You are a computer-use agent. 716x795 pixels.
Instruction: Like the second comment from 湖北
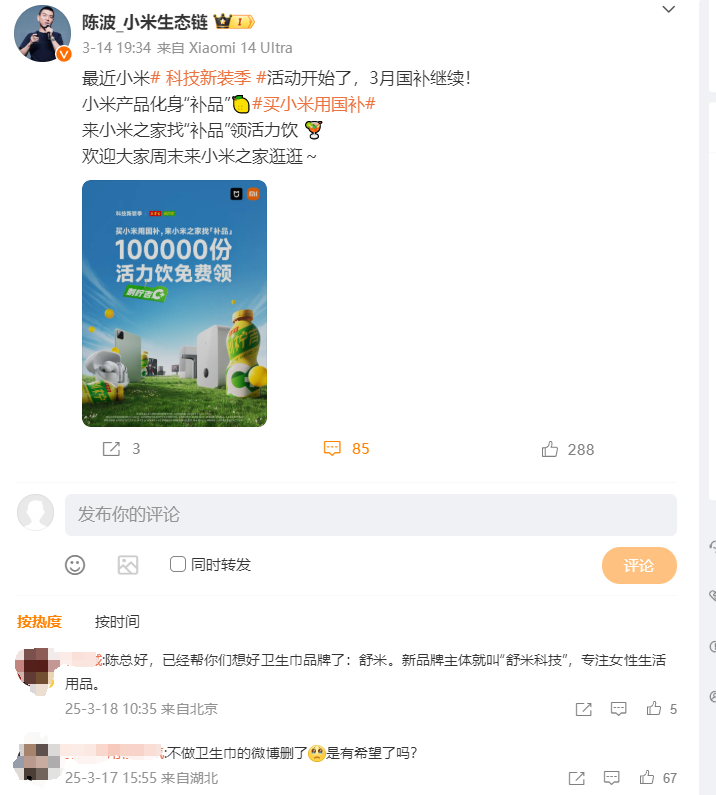click(647, 777)
